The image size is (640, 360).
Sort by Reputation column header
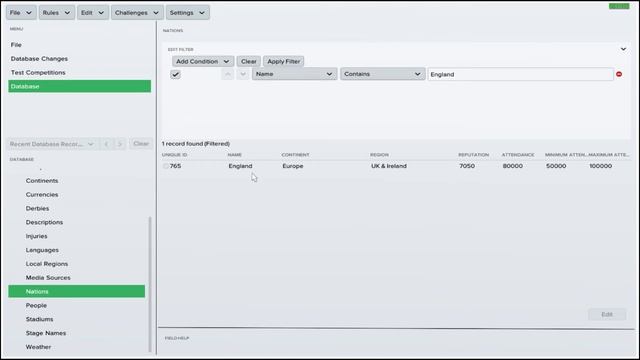coord(473,155)
